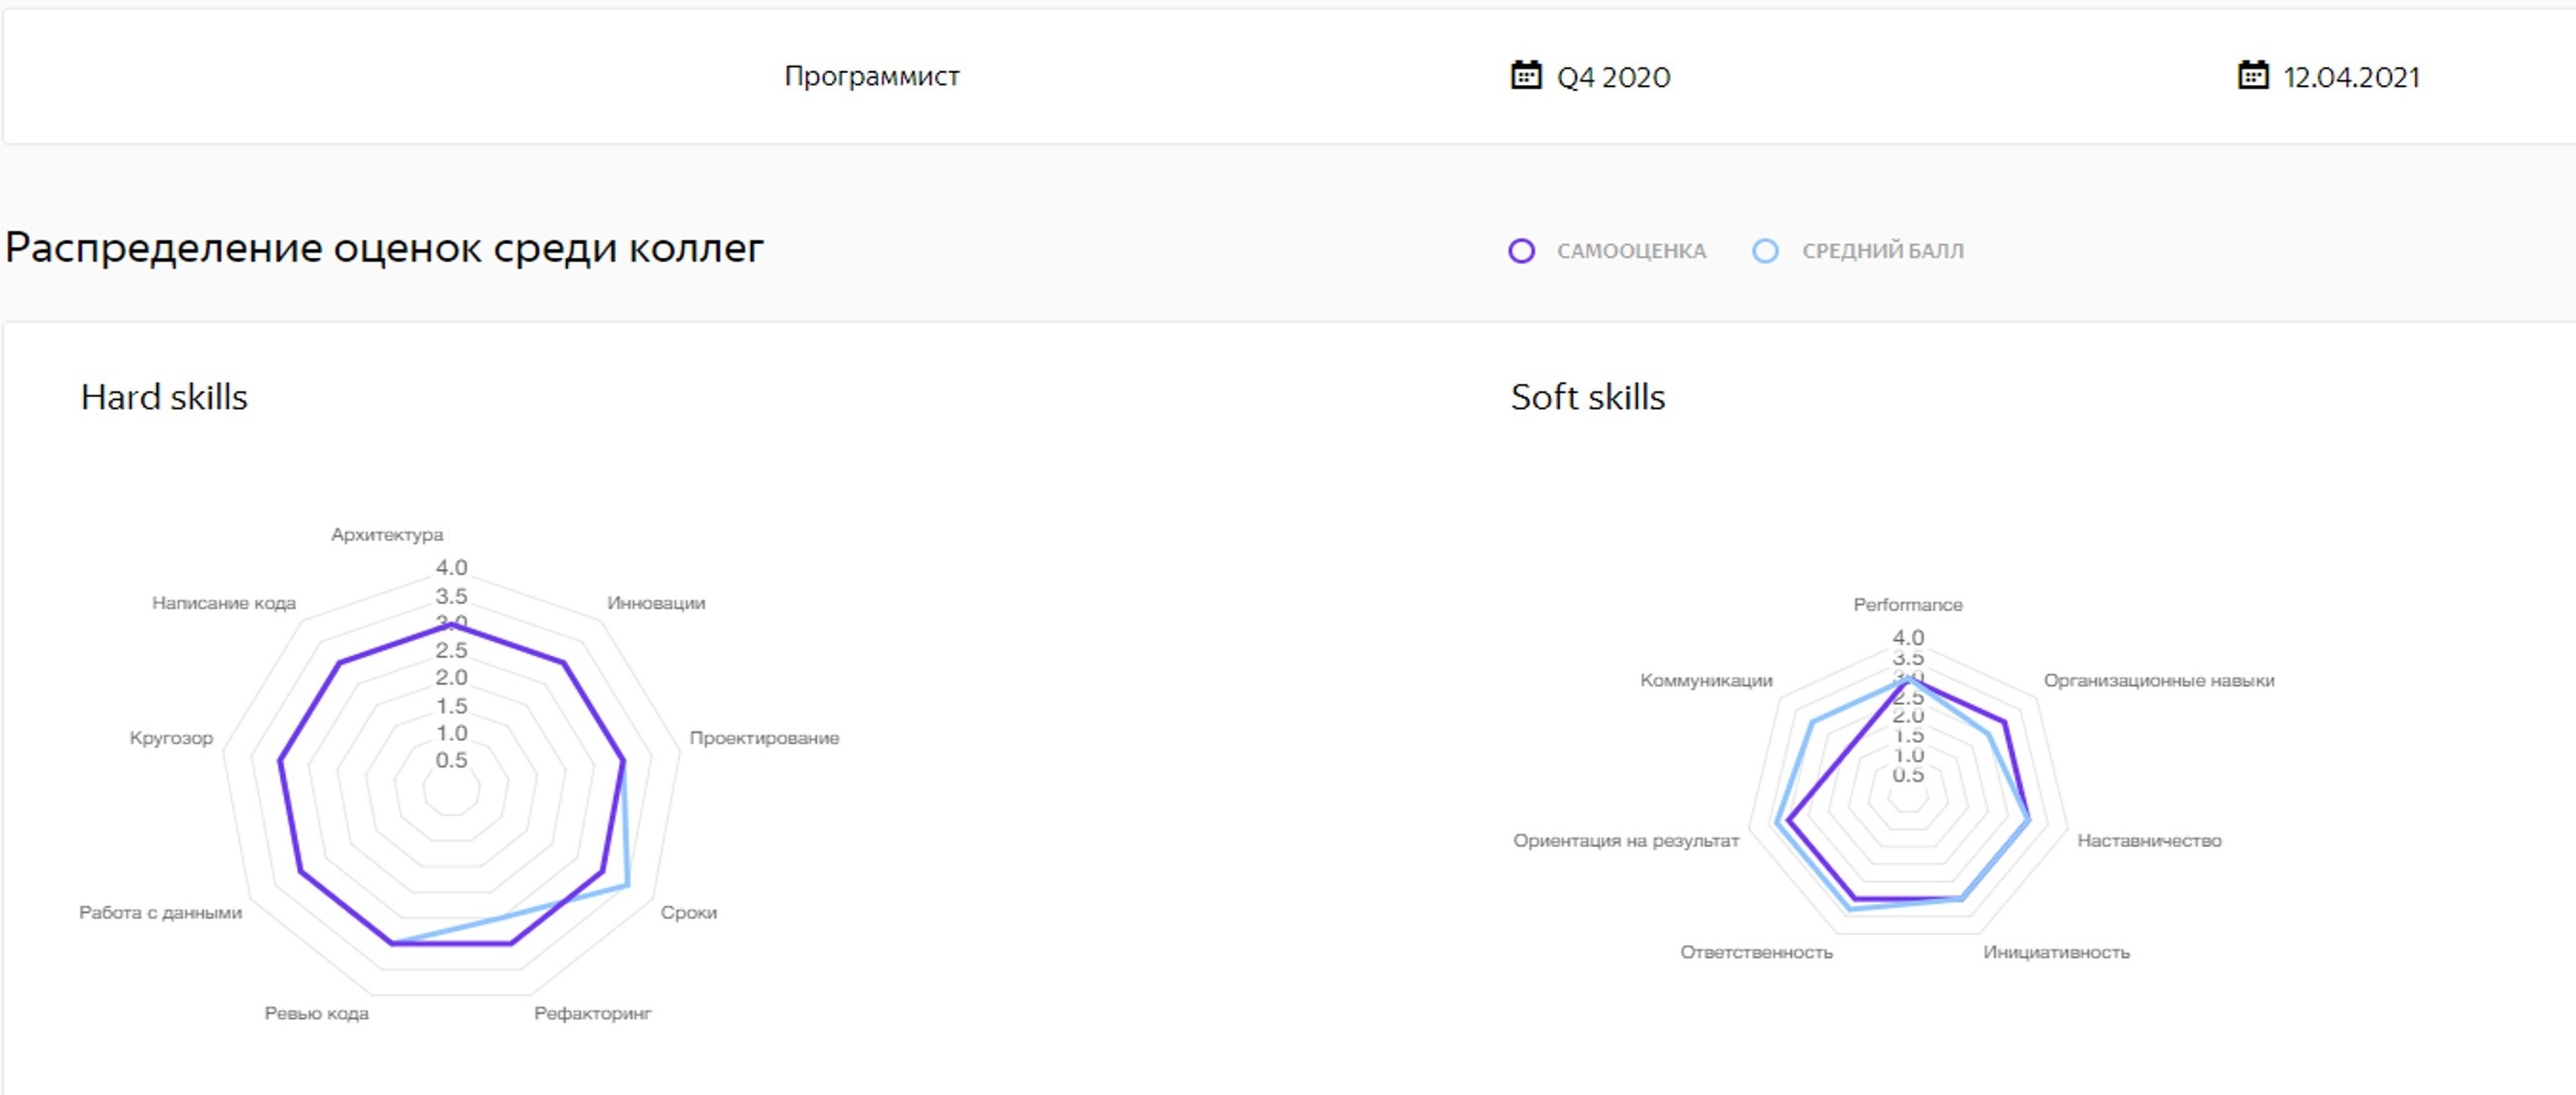Select the Q4 2020 period text
This screenshot has height=1095, width=2576.
pyautogui.click(x=1613, y=77)
